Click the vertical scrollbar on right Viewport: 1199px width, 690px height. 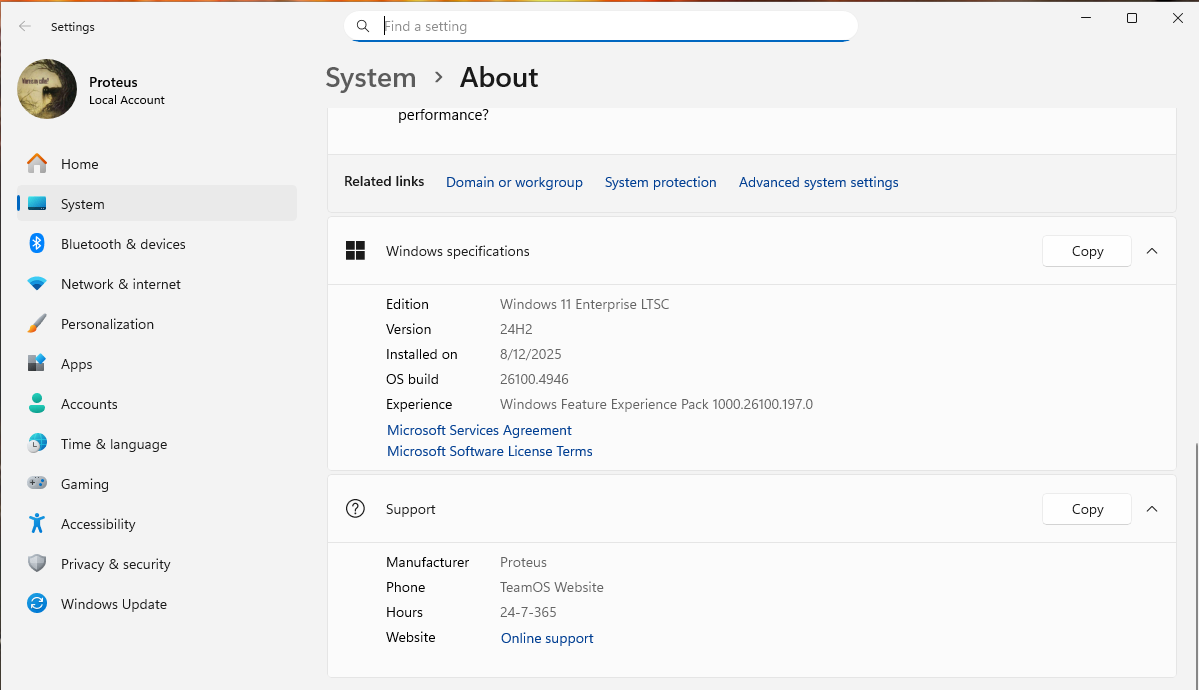pyautogui.click(x=1195, y=565)
